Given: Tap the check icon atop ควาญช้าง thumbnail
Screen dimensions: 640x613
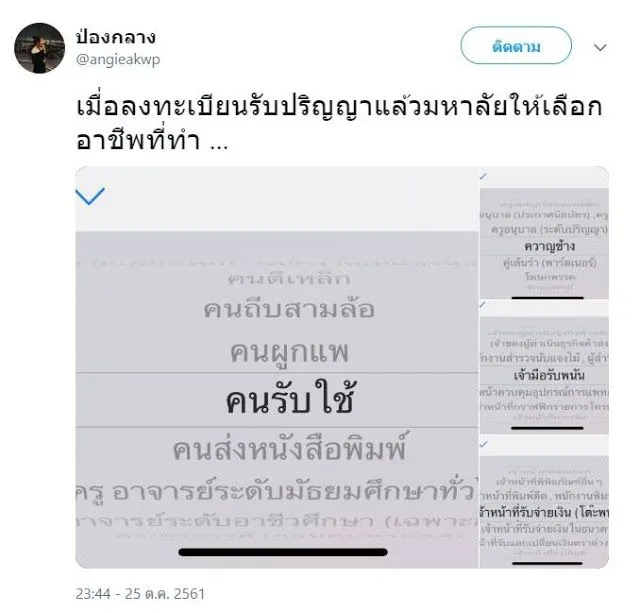Looking at the screenshot, I should [484, 176].
